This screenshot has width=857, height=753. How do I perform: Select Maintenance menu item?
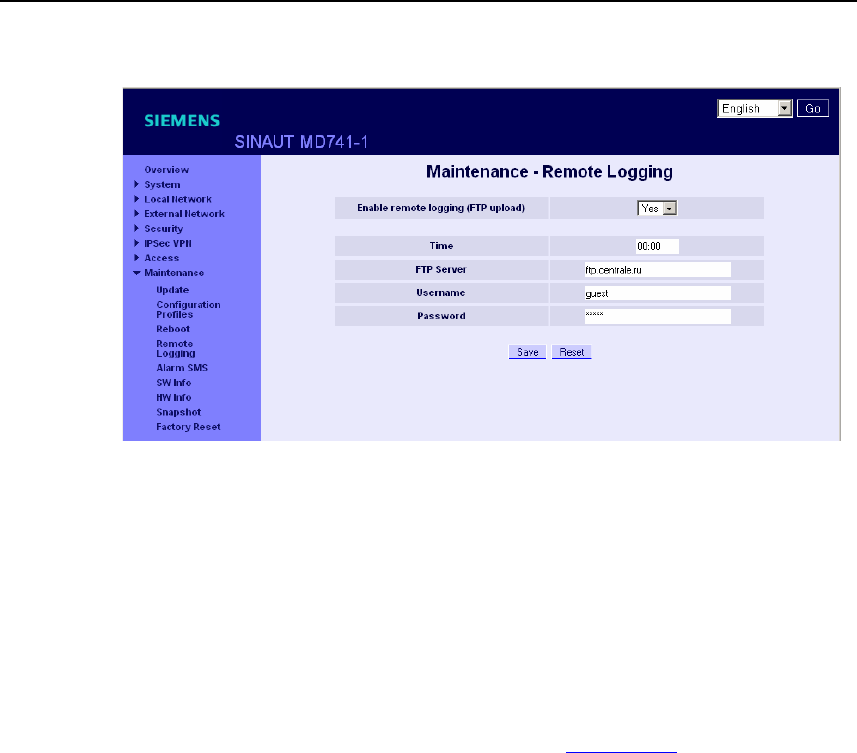pyautogui.click(x=174, y=273)
